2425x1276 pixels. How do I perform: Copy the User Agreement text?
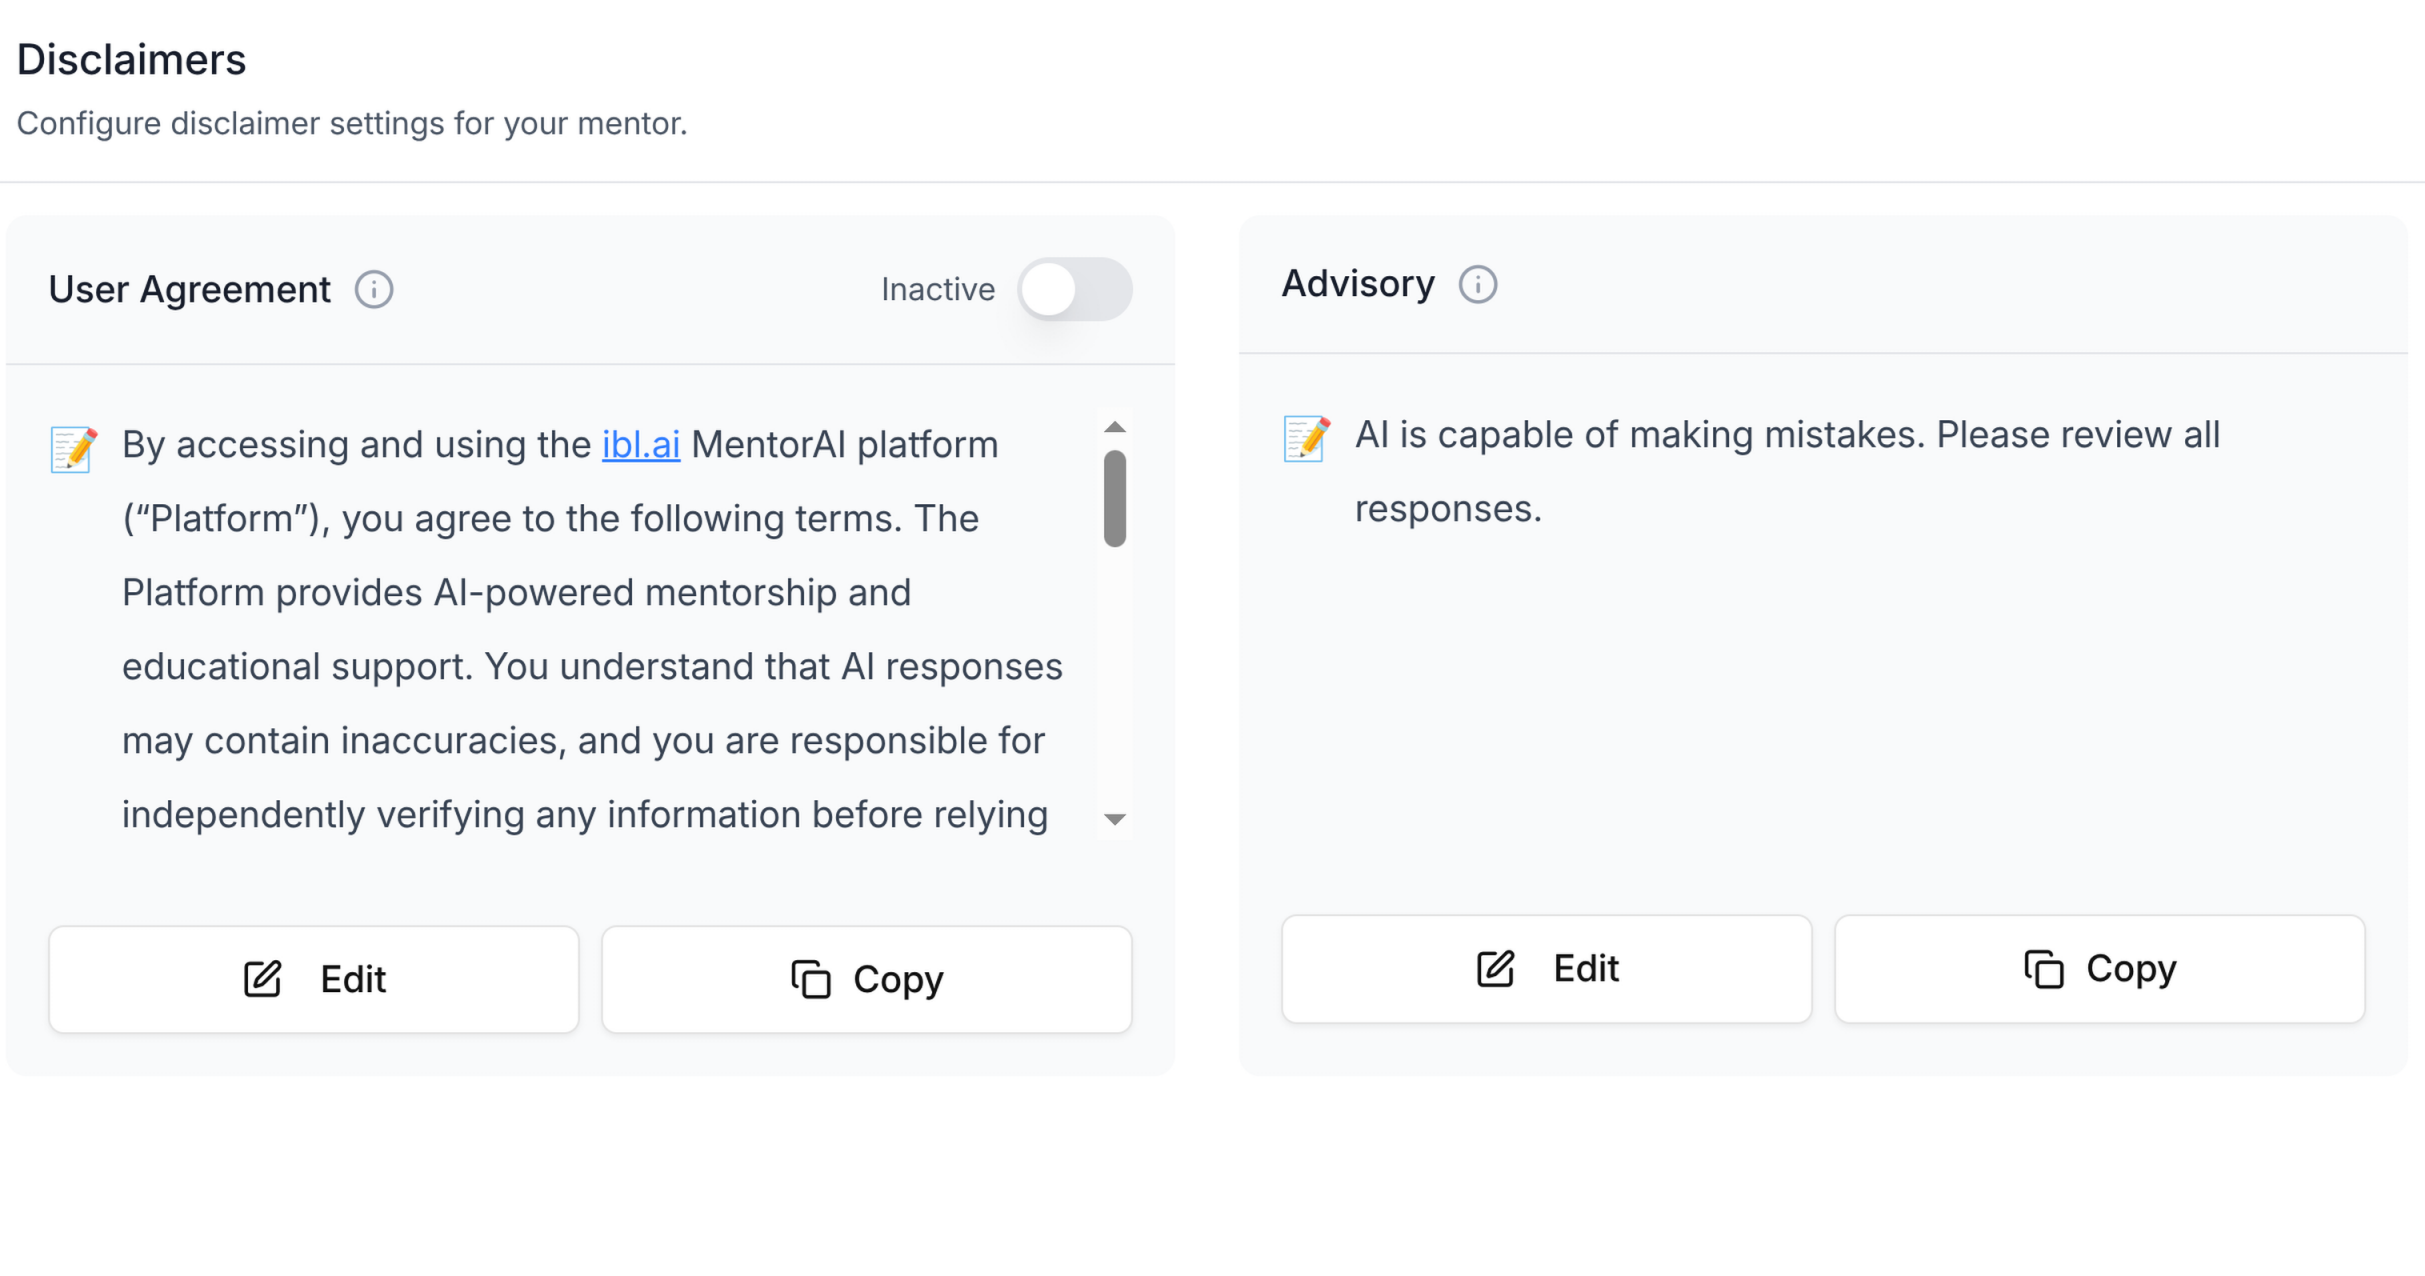coord(867,979)
